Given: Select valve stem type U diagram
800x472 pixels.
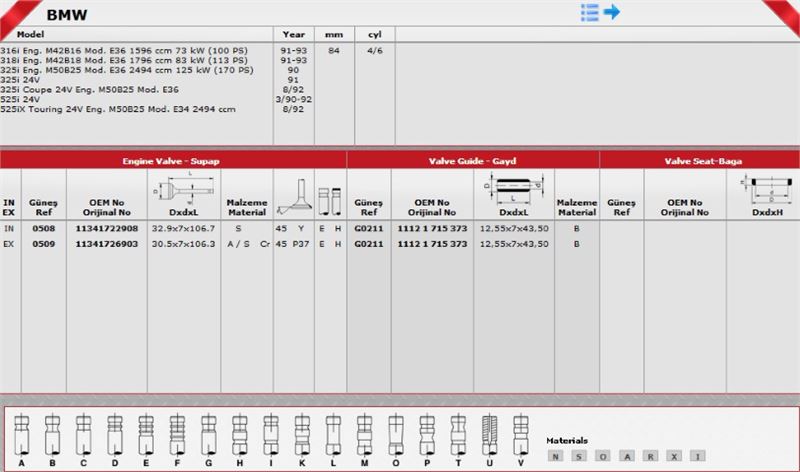Looking at the screenshot, I should pos(489,435).
